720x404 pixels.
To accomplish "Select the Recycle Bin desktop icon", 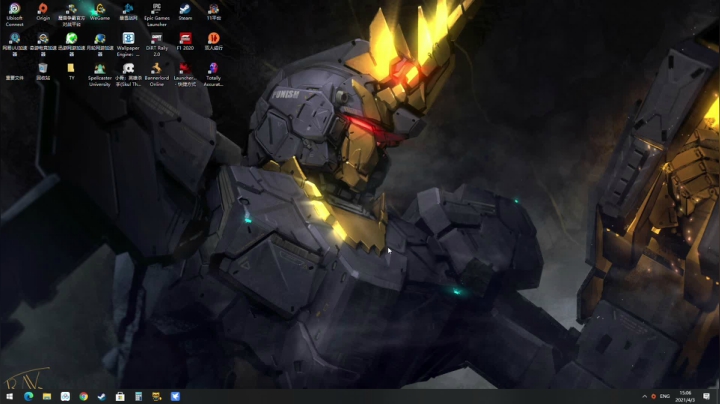I will click(x=43, y=72).
